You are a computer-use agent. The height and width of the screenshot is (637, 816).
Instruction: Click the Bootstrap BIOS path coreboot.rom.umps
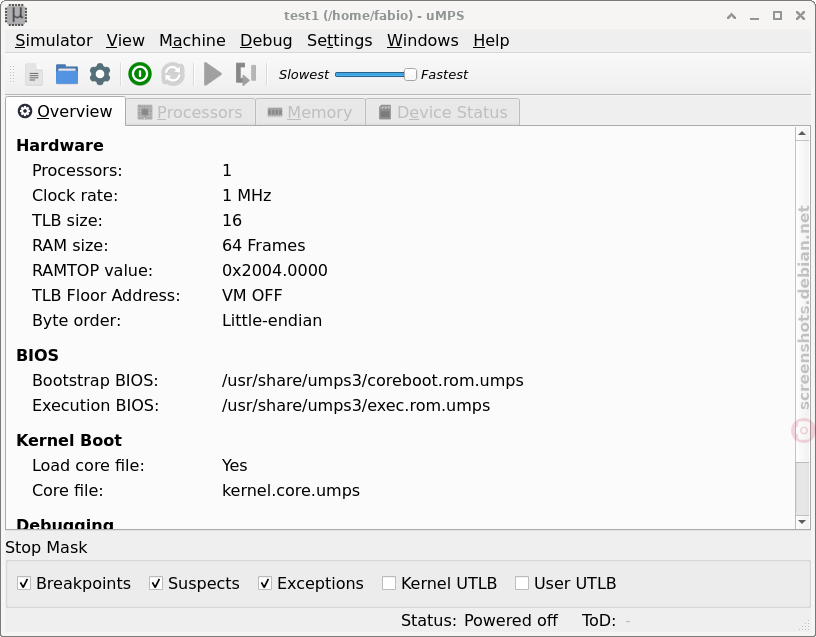373,380
